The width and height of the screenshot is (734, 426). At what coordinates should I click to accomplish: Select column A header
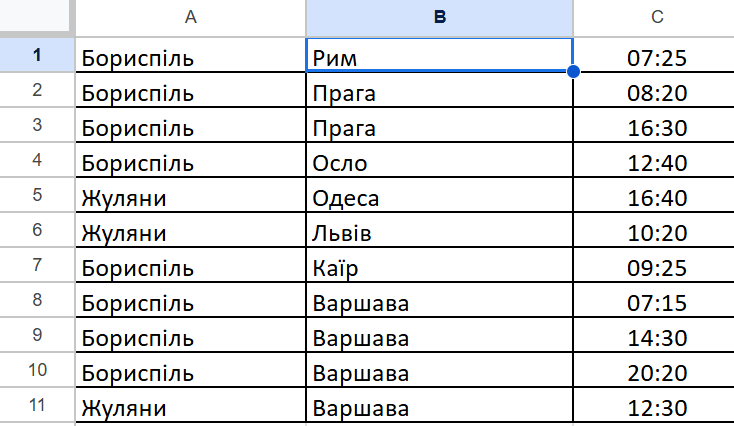(x=190, y=16)
